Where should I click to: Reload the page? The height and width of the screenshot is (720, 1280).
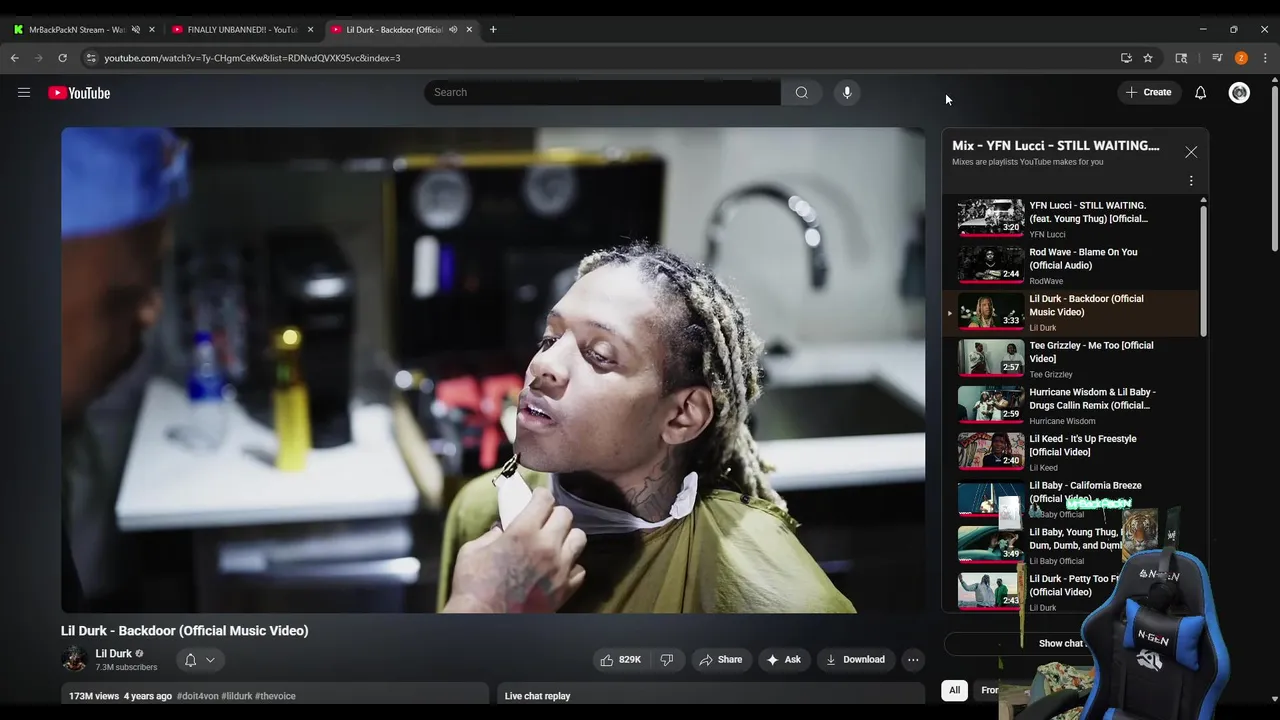tap(62, 58)
